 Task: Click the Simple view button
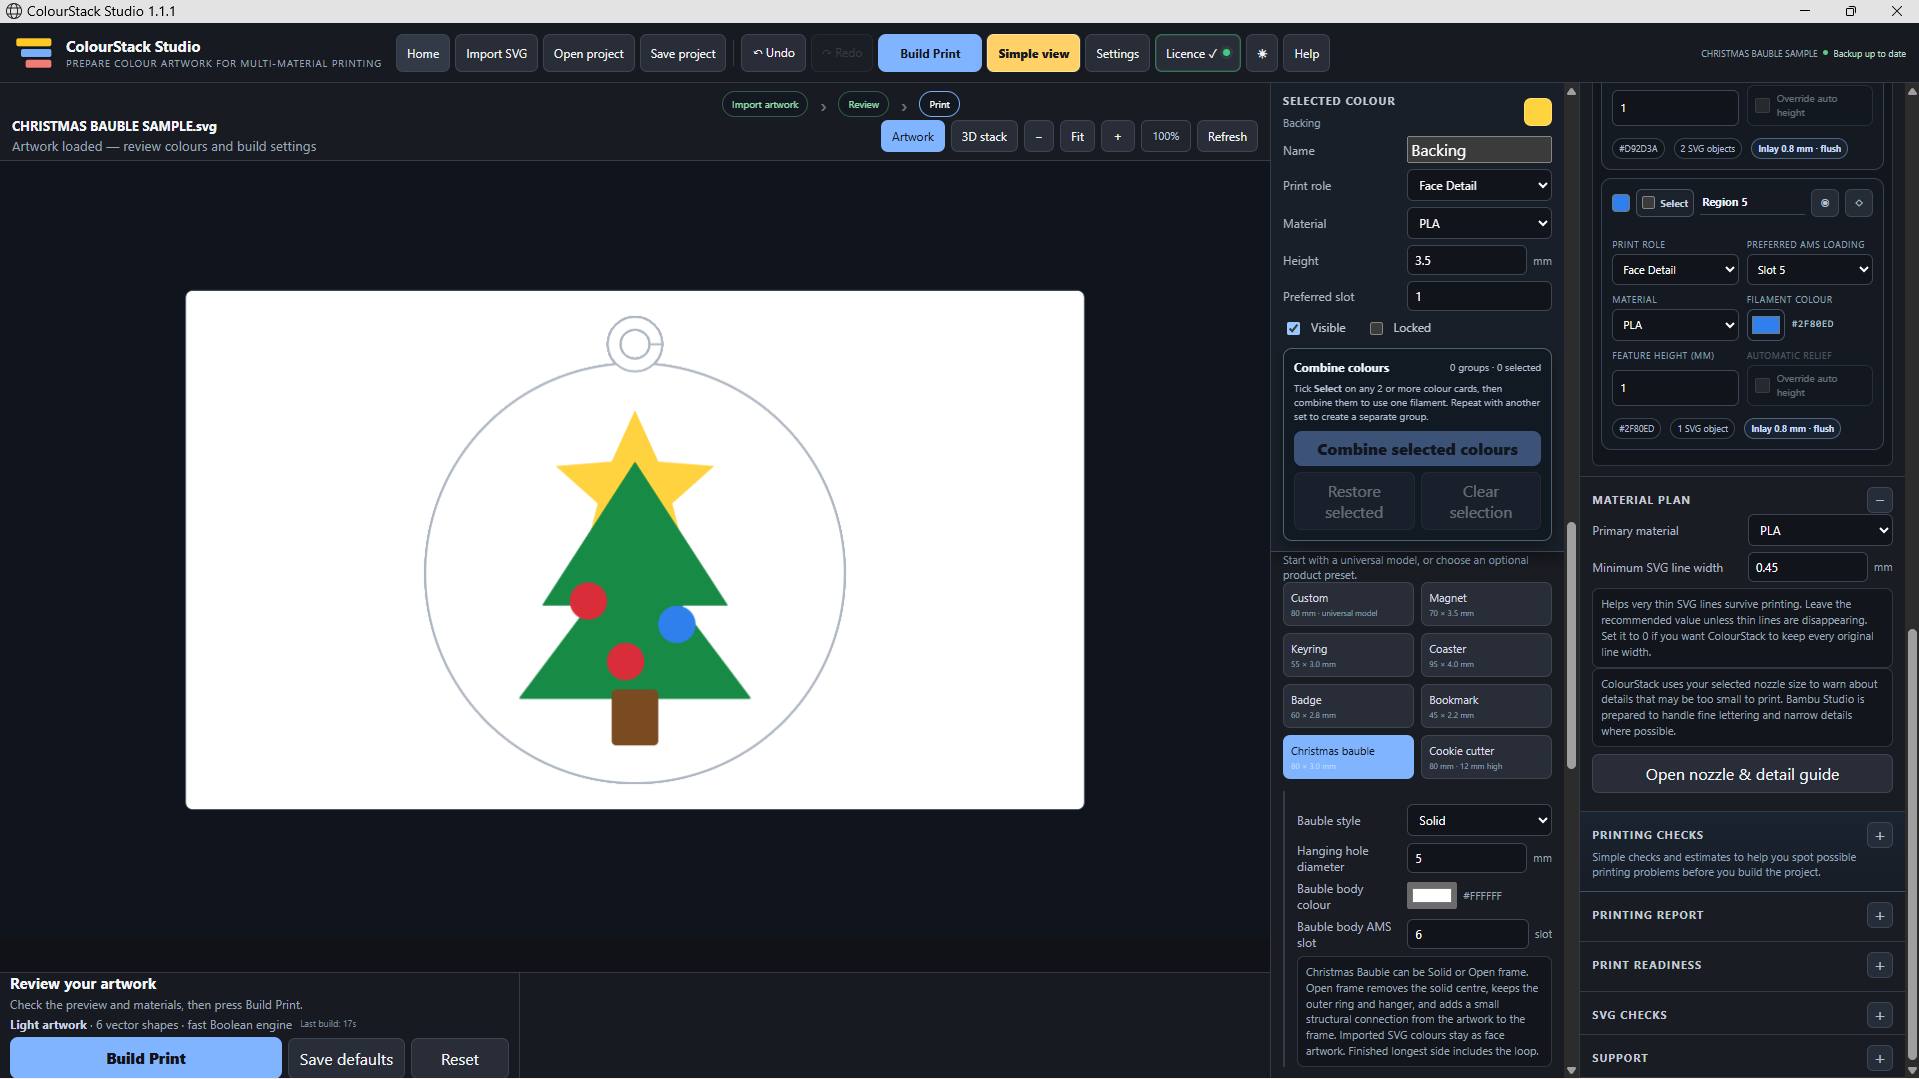point(1033,54)
